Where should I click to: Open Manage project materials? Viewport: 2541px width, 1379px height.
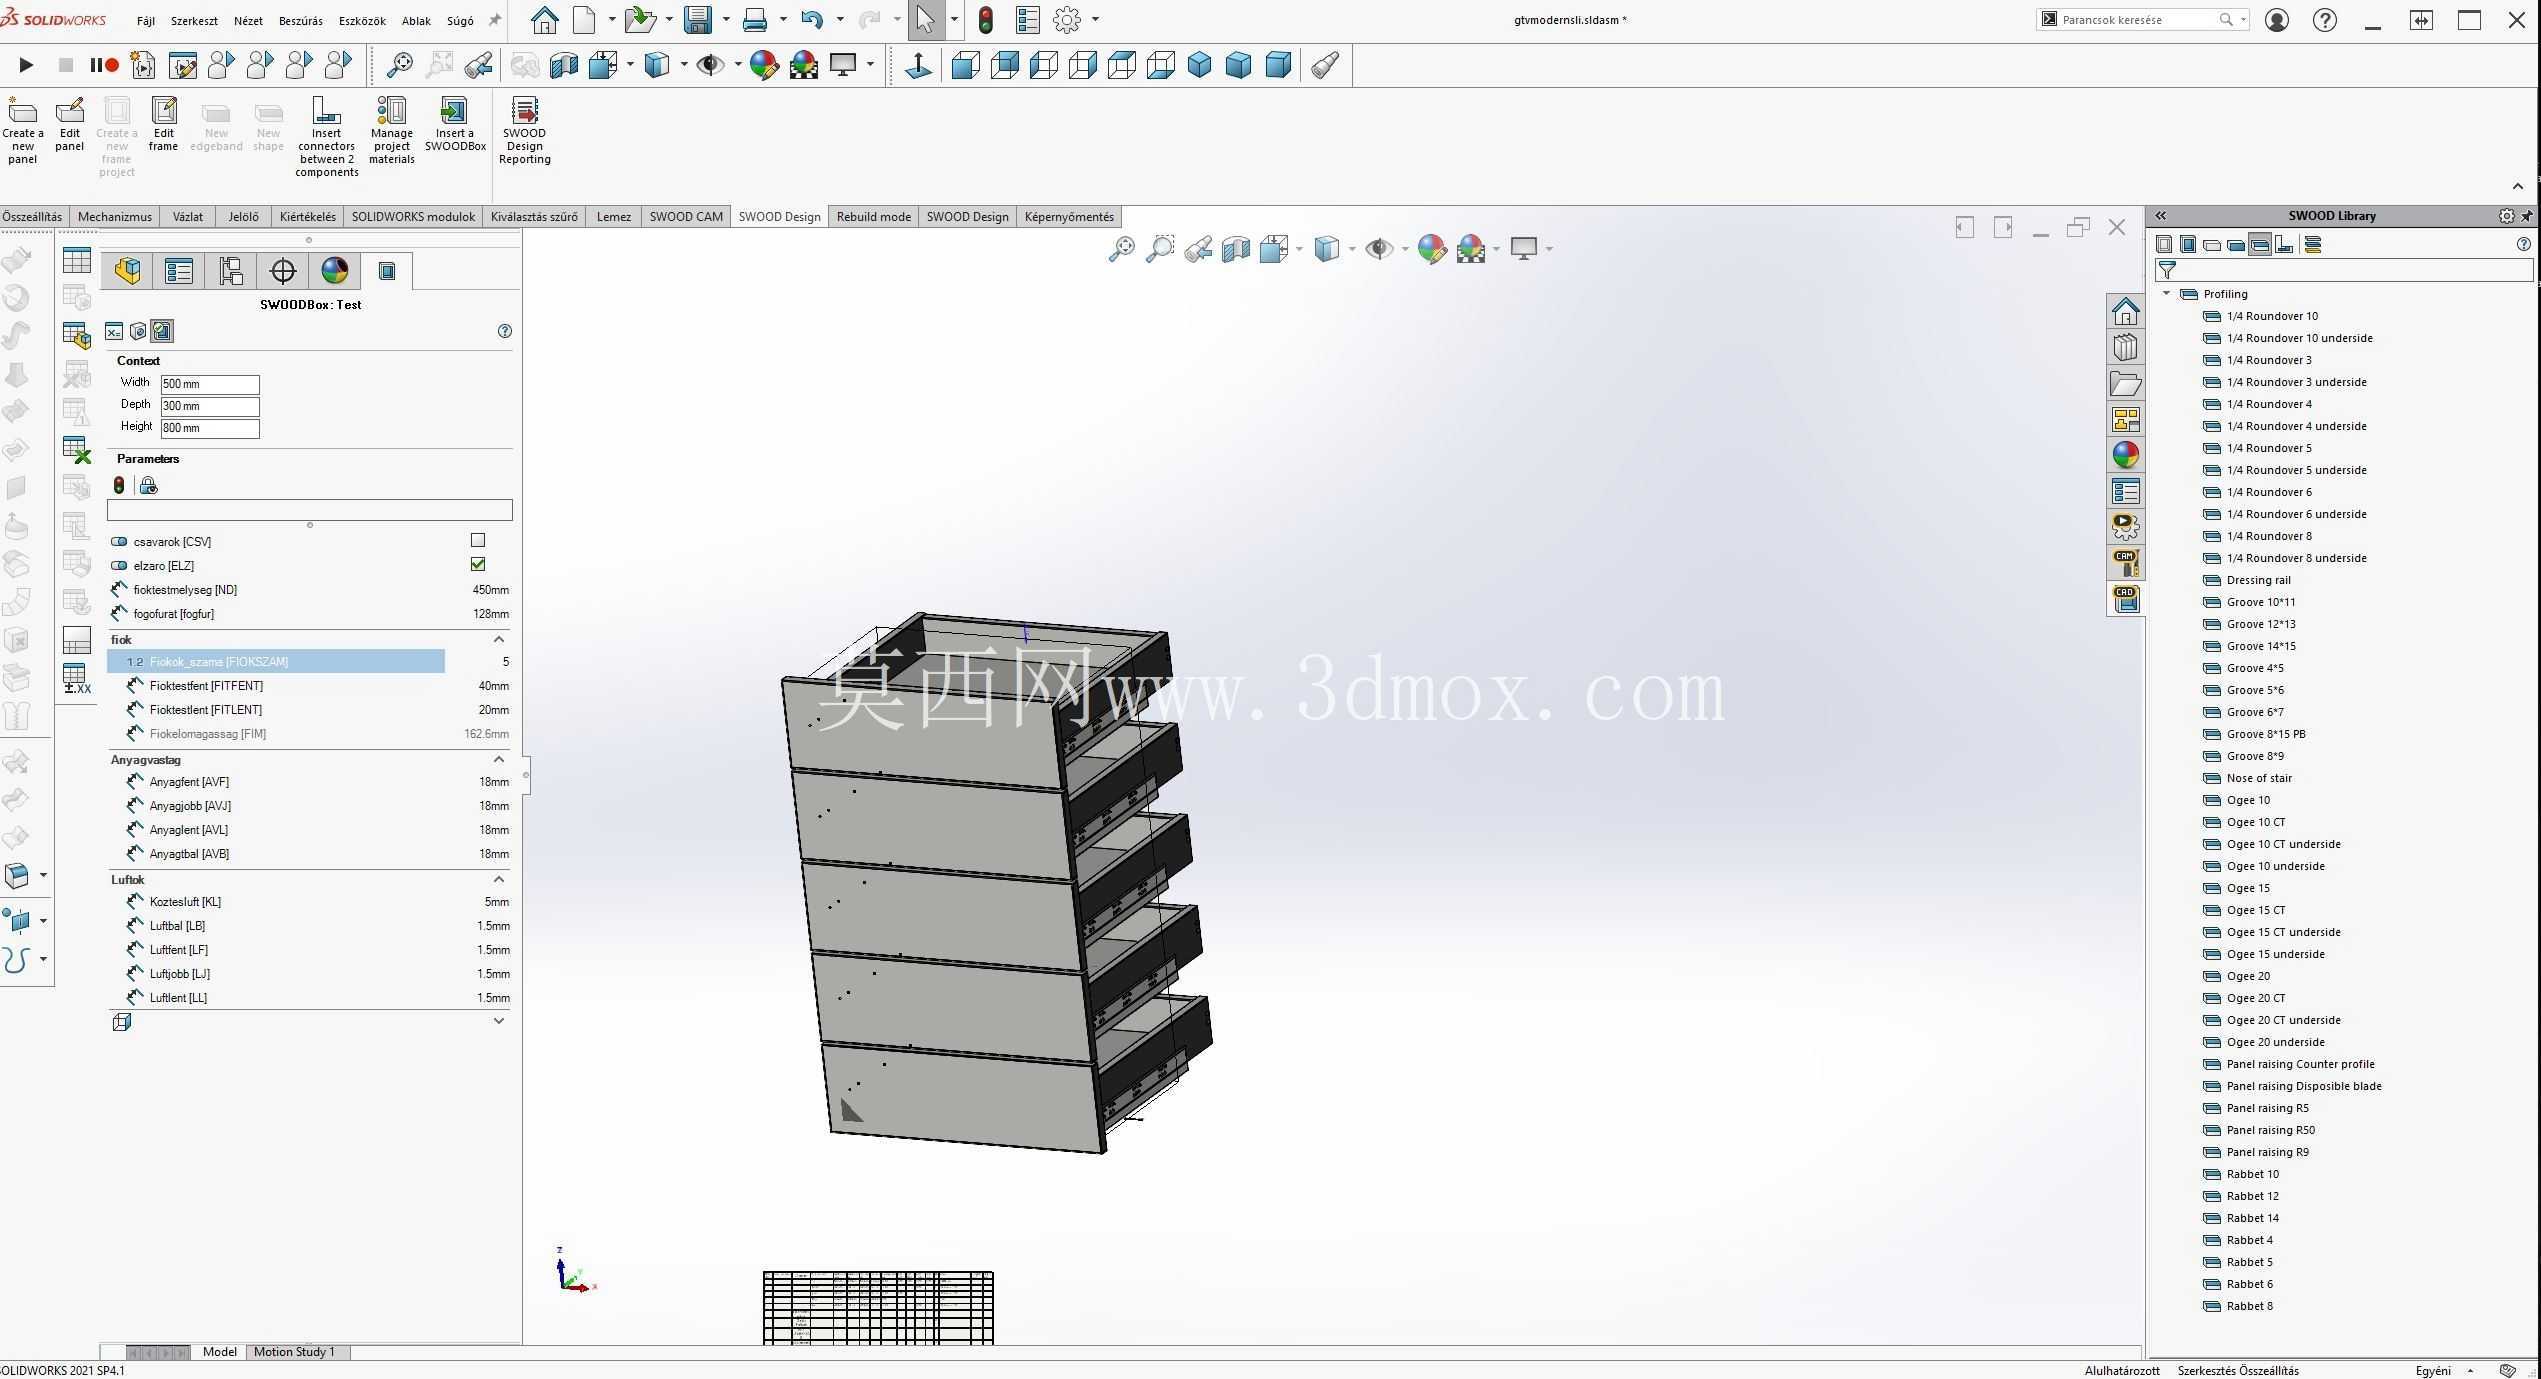pos(391,131)
